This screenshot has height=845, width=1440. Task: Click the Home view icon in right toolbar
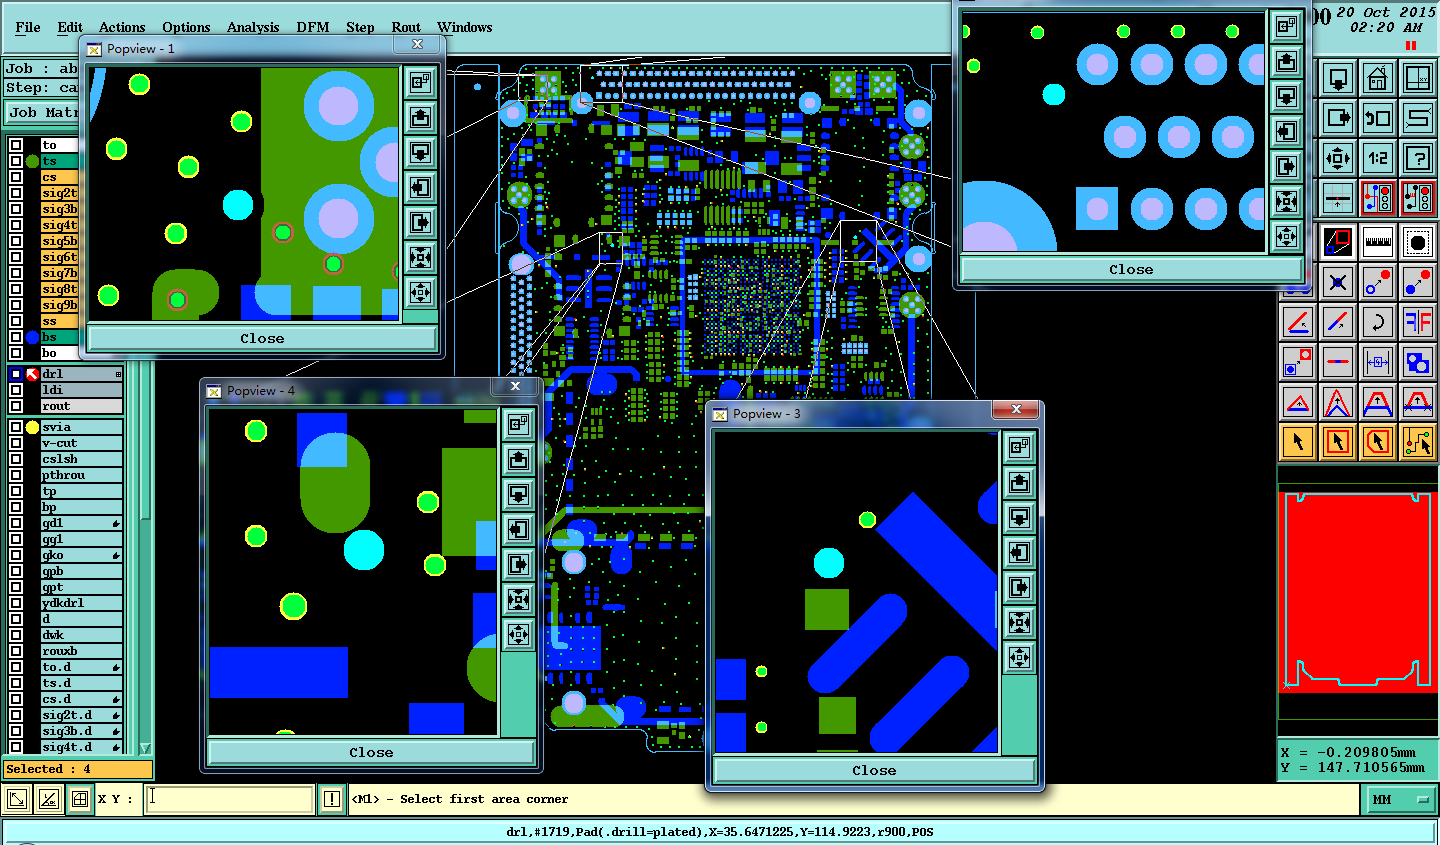tap(1377, 77)
